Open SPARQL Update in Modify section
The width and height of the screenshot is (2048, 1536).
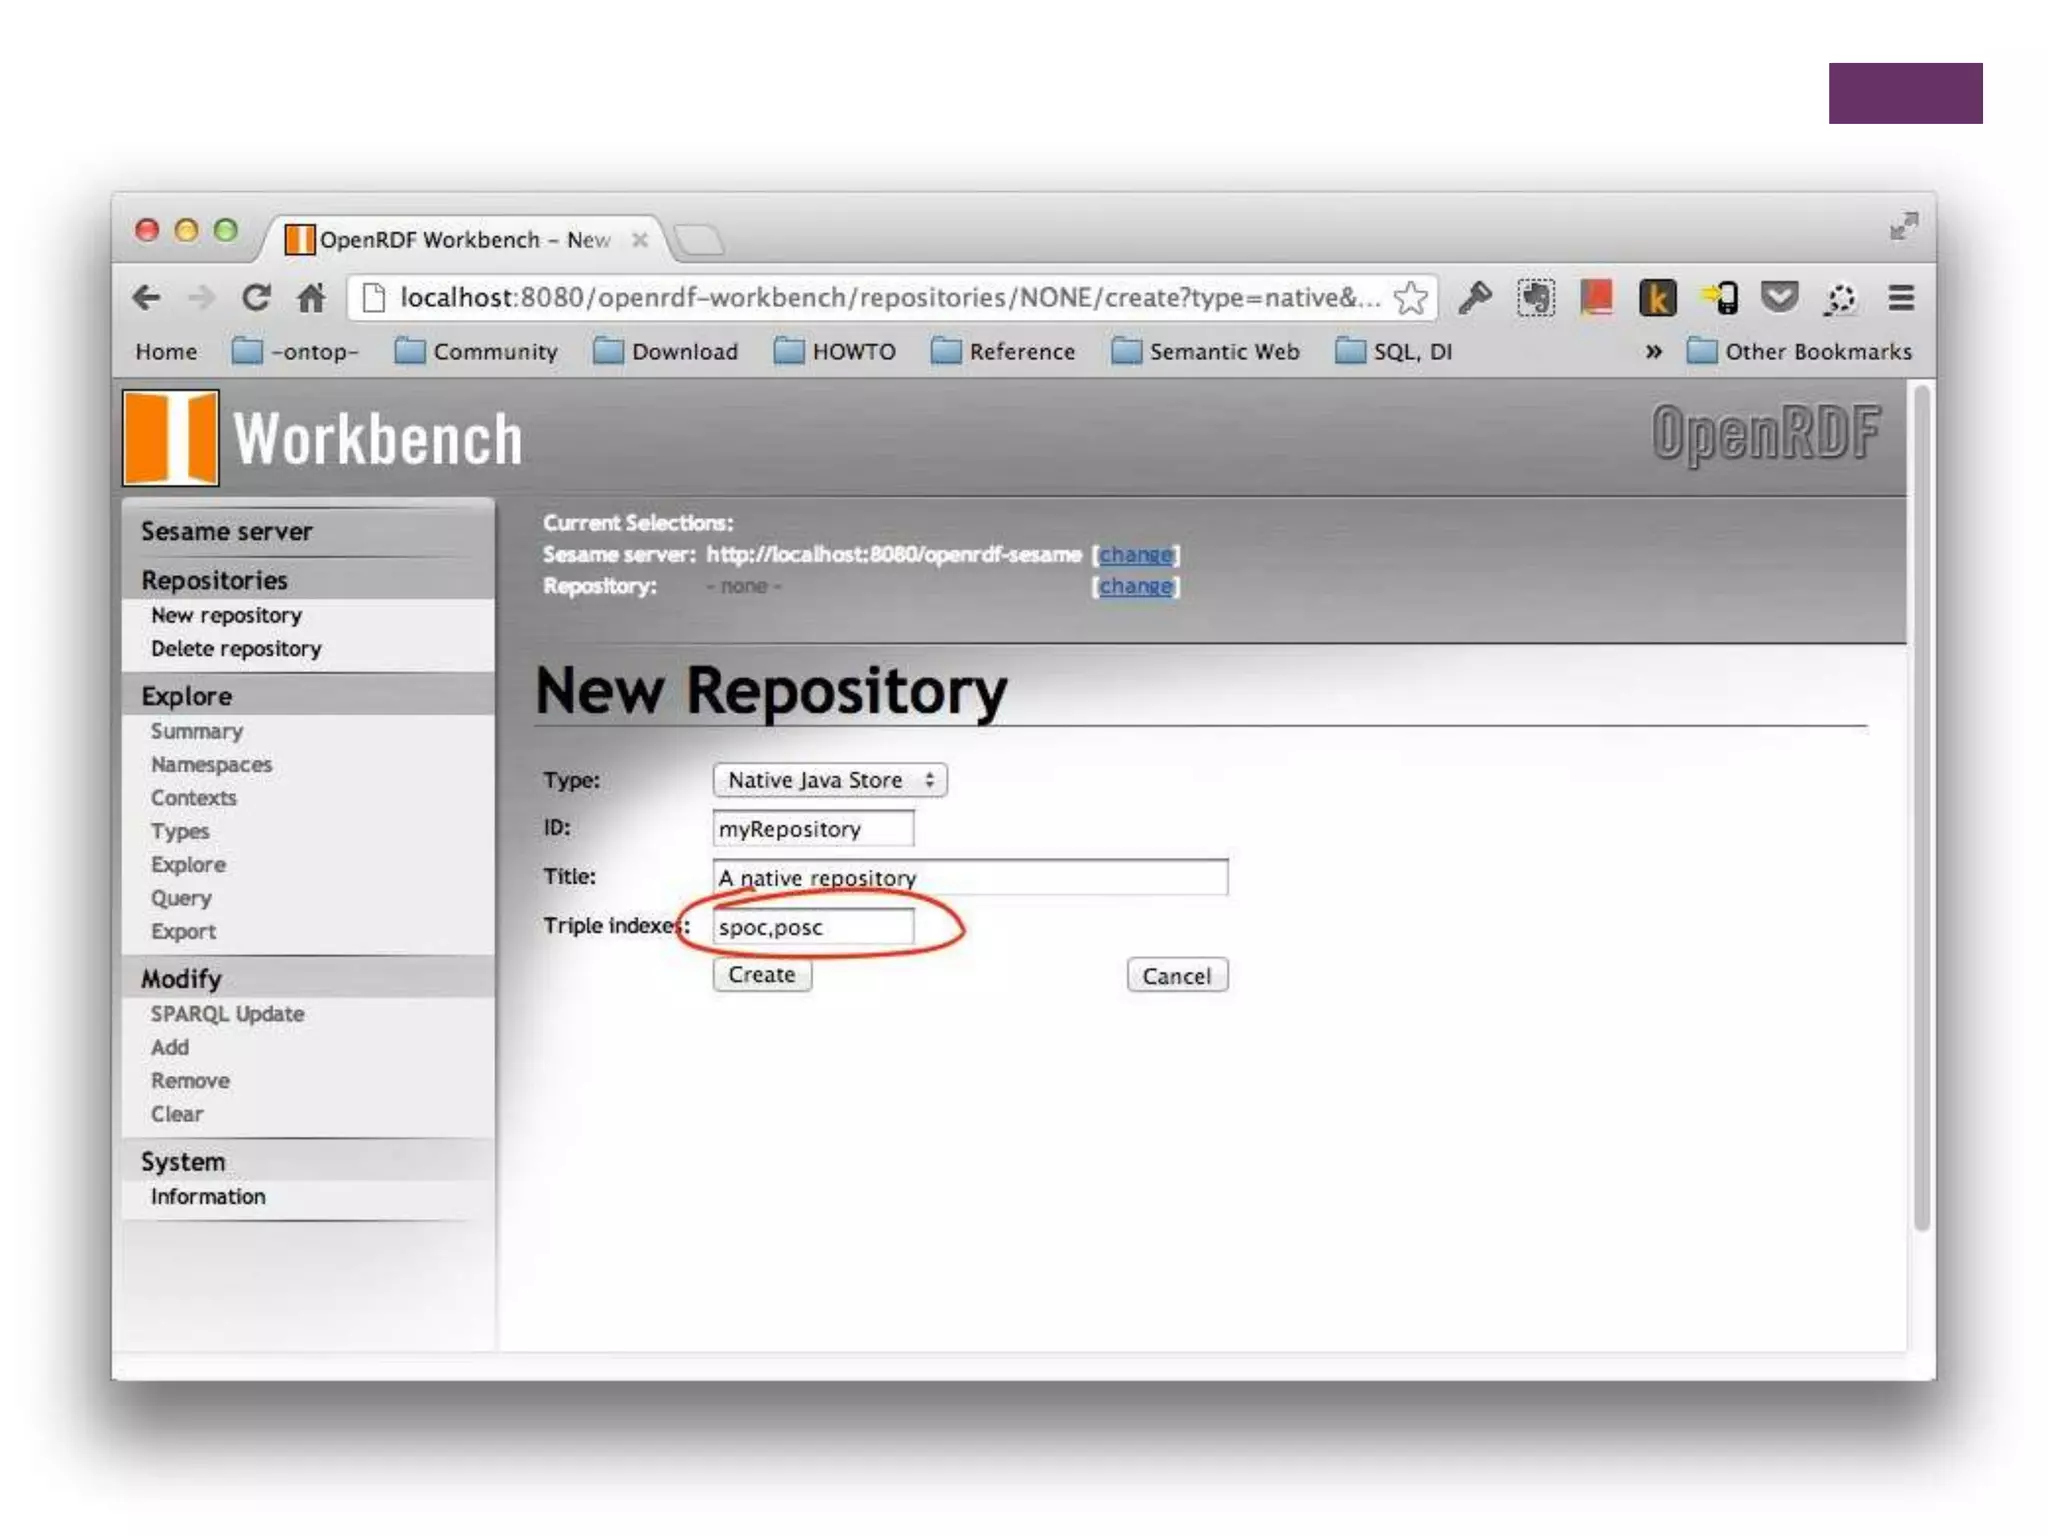(227, 1014)
